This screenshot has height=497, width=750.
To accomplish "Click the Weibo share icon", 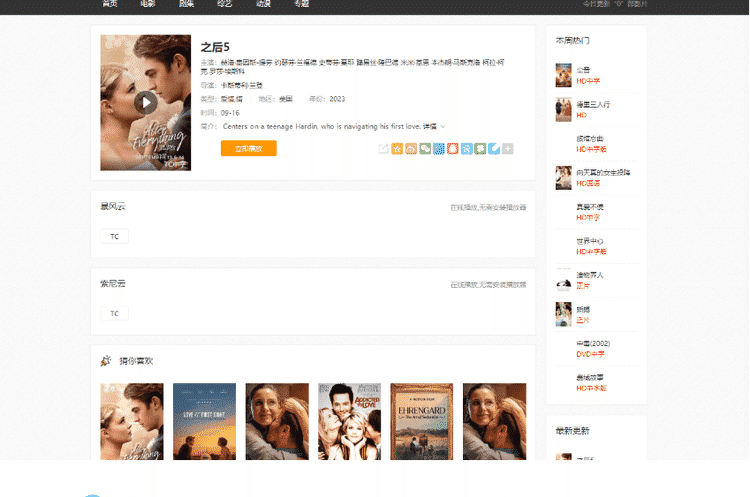I will point(411,149).
